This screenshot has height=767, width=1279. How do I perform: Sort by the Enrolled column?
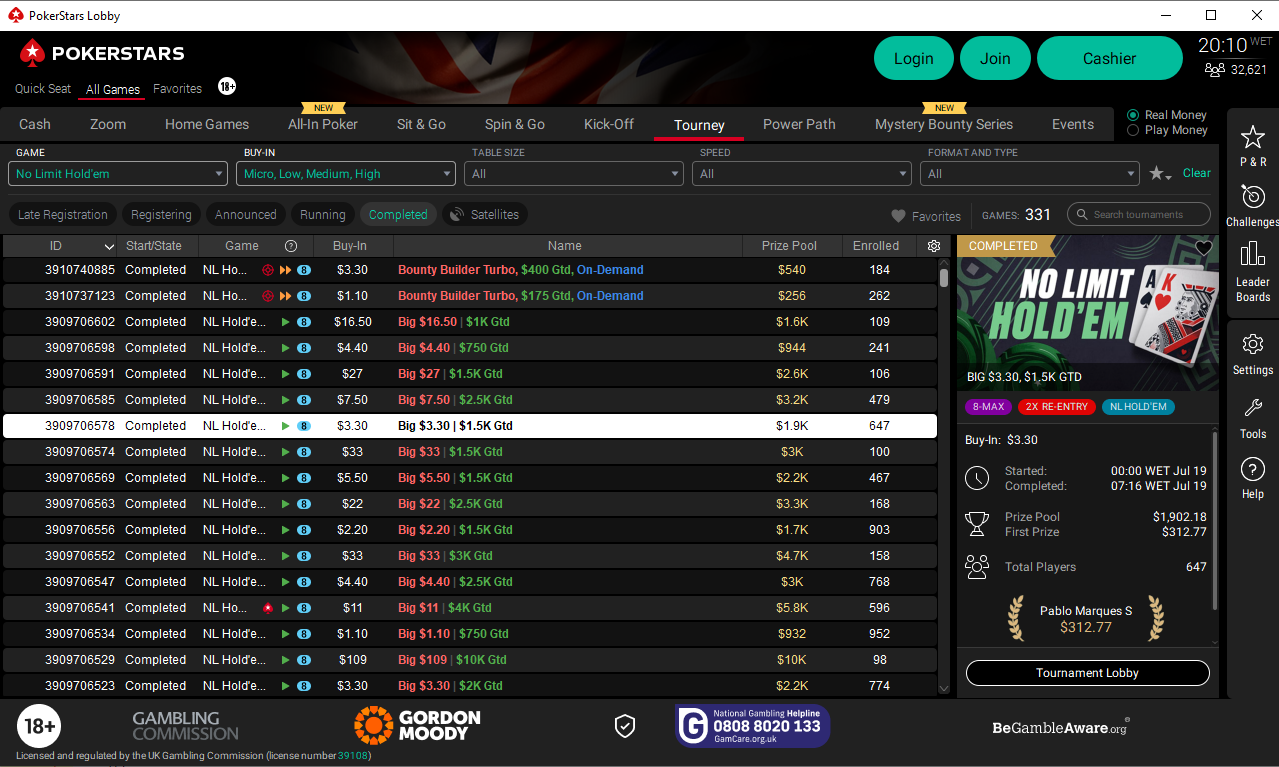click(876, 246)
